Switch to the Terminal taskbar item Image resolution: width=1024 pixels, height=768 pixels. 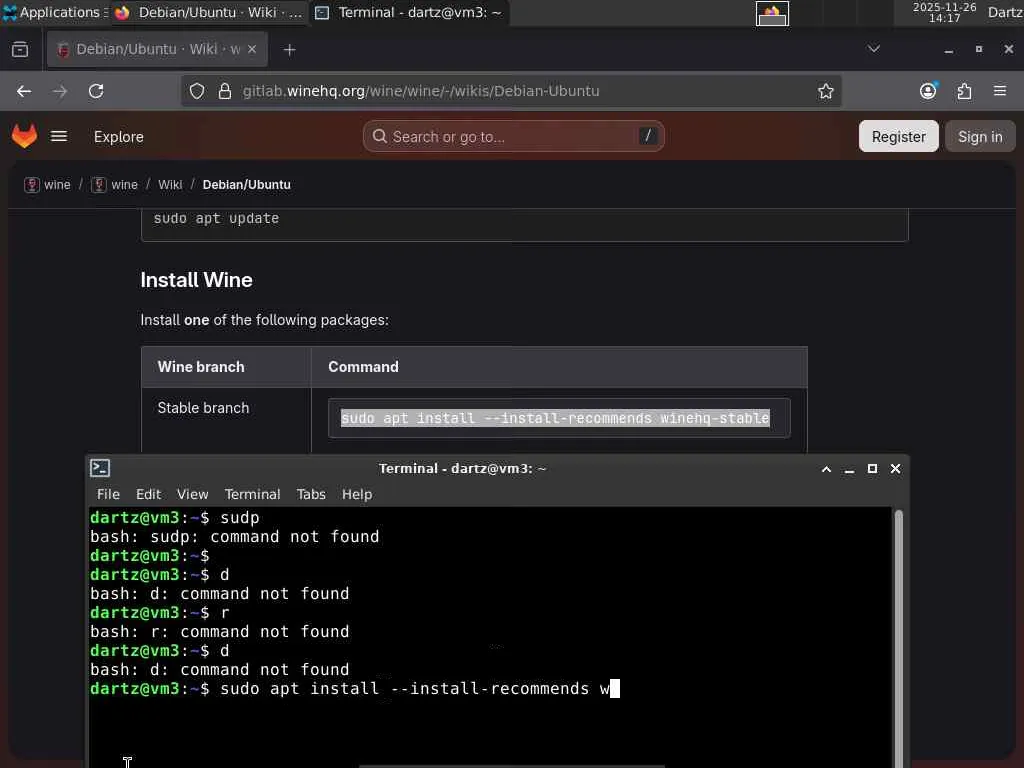pyautogui.click(x=409, y=12)
